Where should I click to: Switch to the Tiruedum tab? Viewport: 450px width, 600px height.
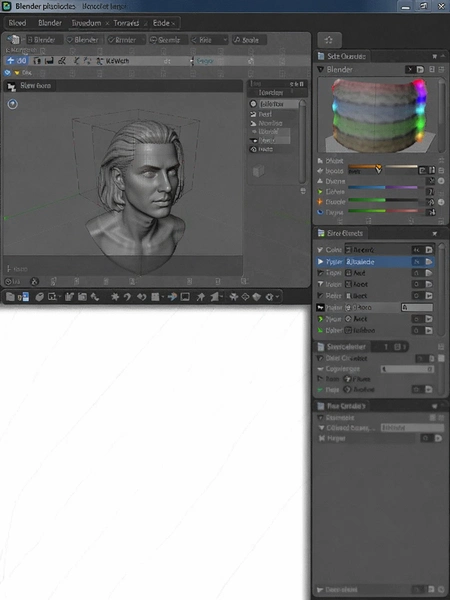(x=86, y=23)
